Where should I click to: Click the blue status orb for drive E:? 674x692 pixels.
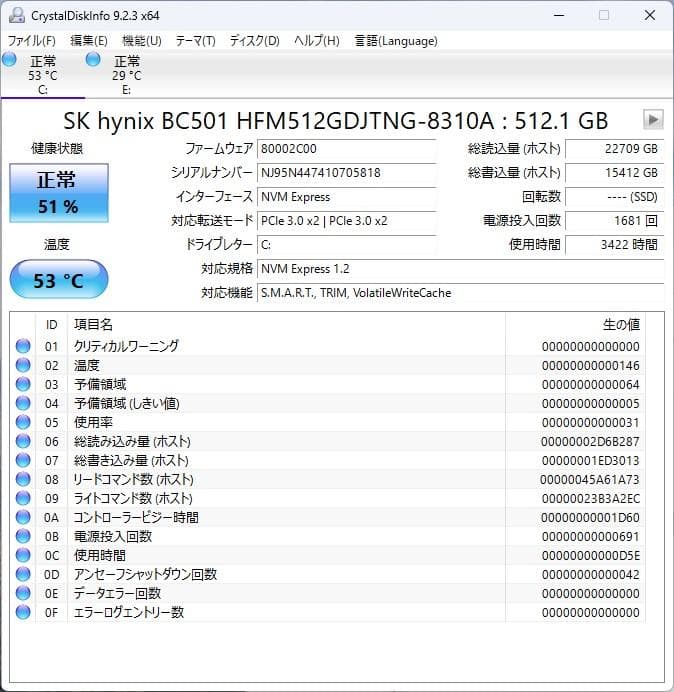coord(93,59)
